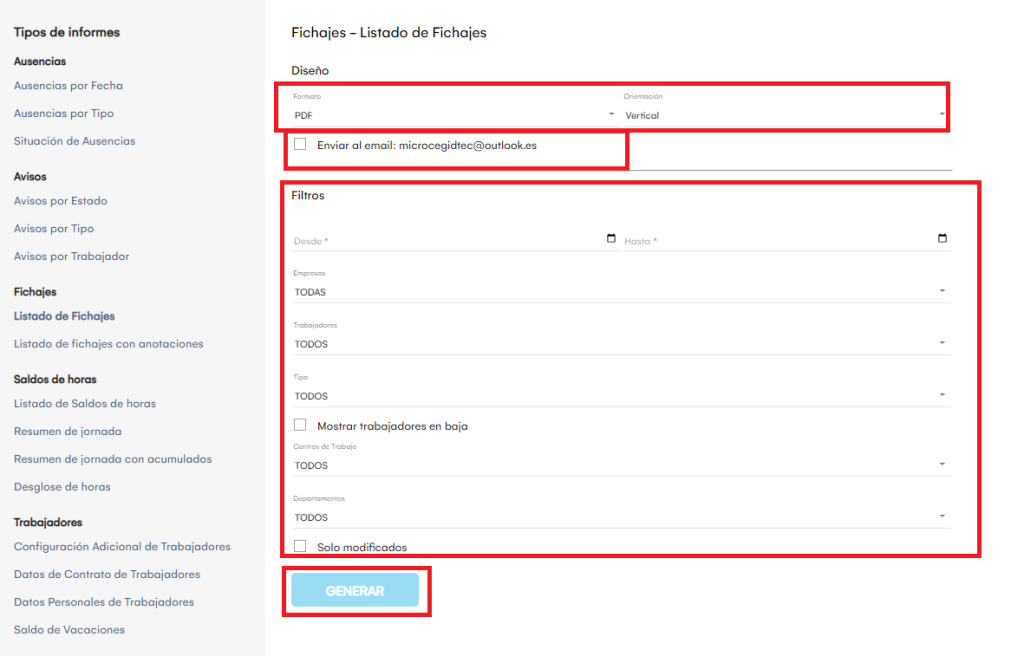Expand the Orientación Vertical dropdown
This screenshot has height=656, width=1024.
coord(783,115)
